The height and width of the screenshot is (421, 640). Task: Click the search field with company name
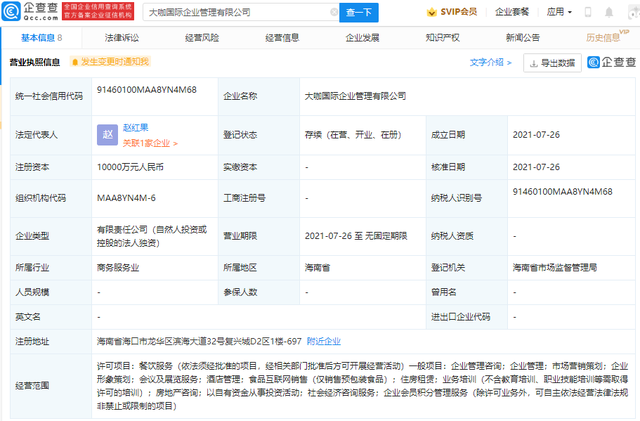(x=241, y=12)
